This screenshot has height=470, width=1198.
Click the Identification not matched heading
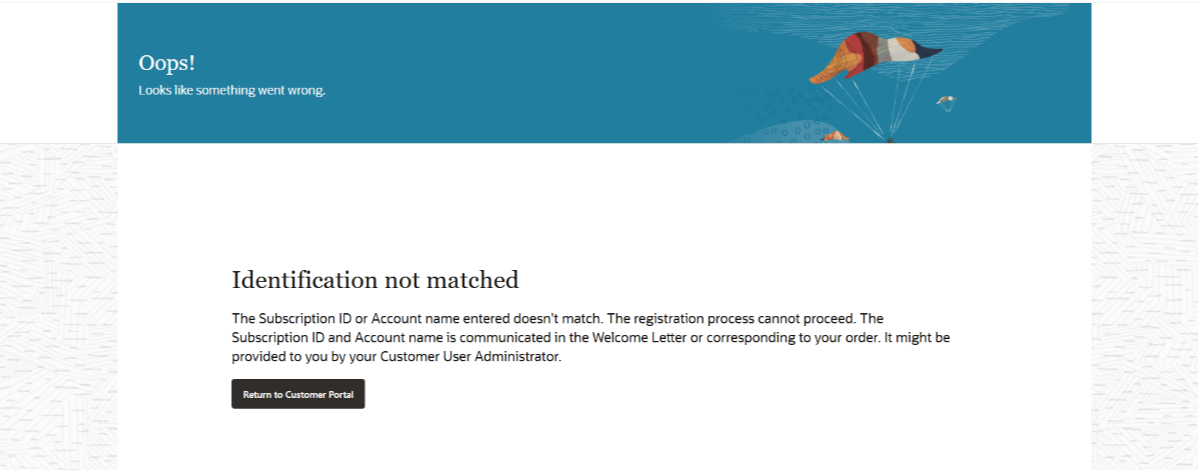(375, 280)
